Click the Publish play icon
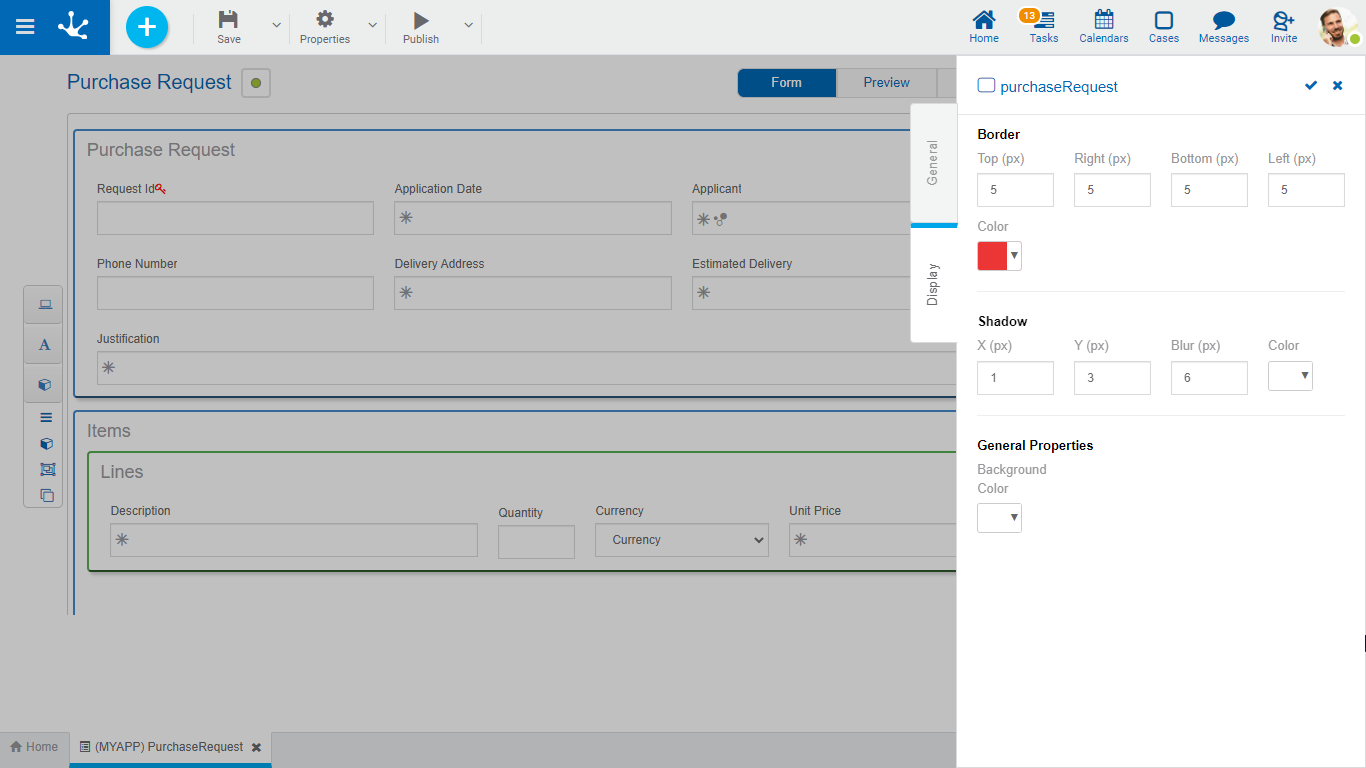Image resolution: width=1366 pixels, height=768 pixels. pos(421,20)
